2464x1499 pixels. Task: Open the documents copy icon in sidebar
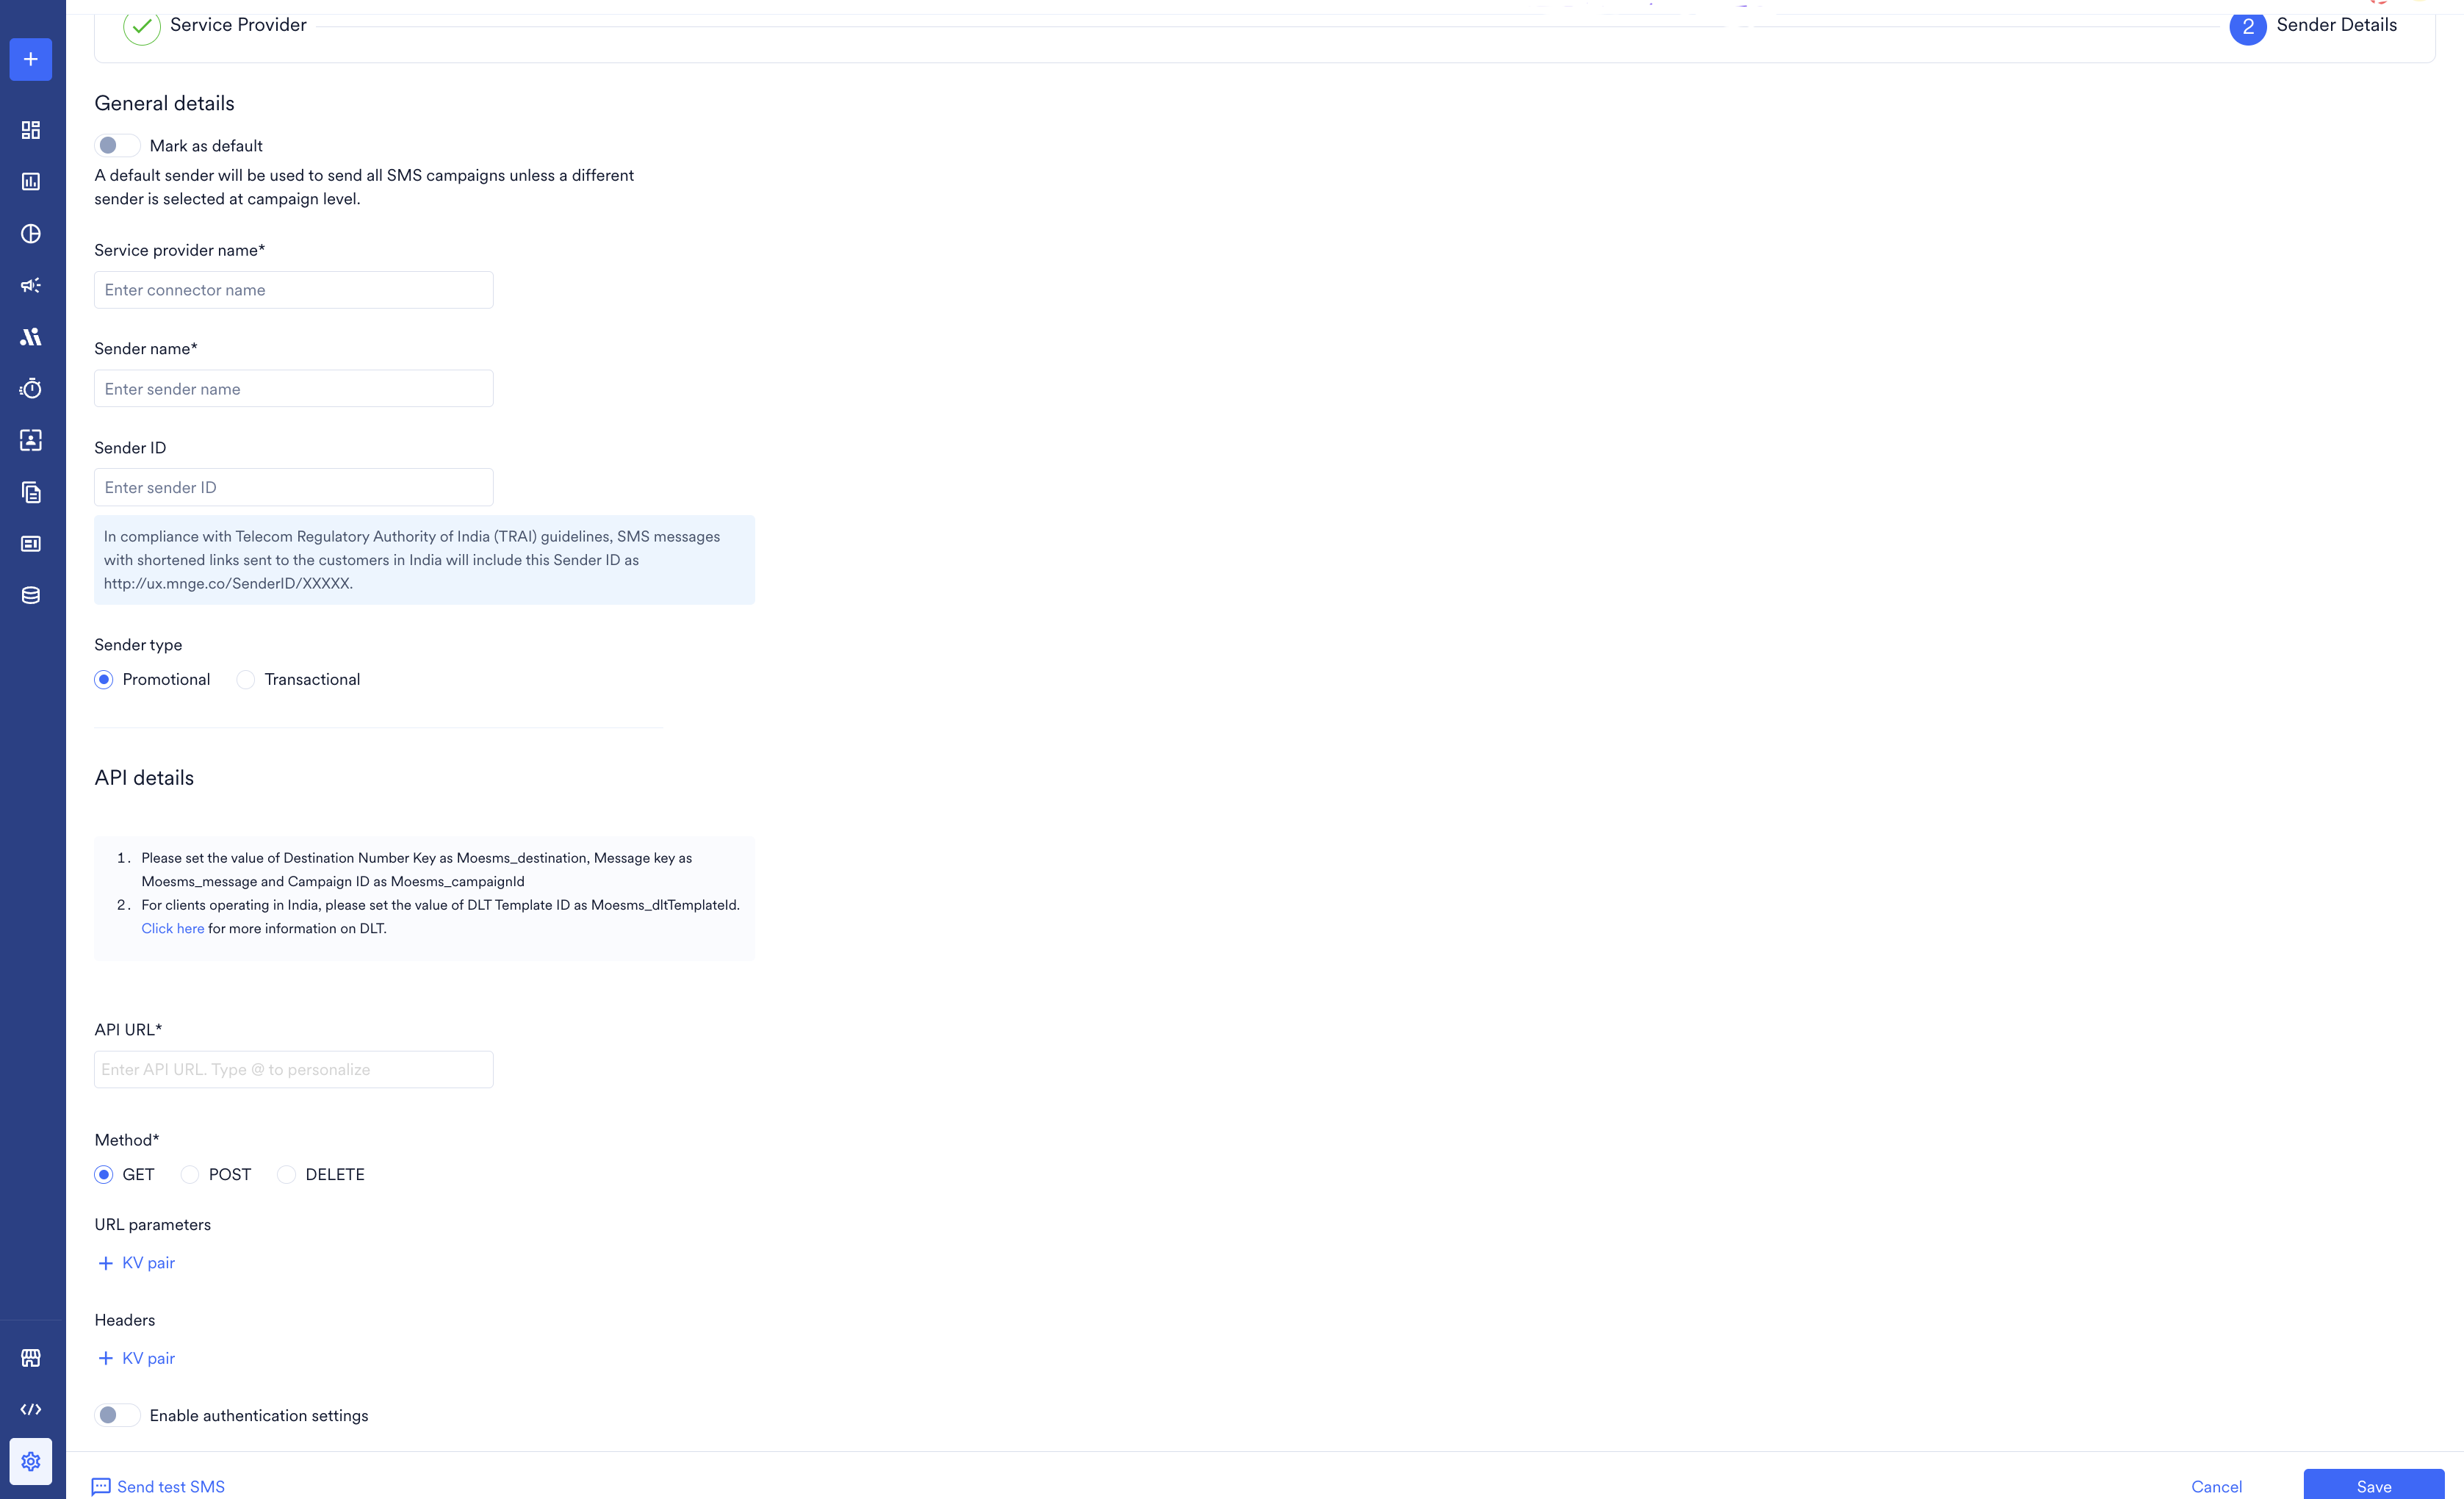[x=31, y=492]
